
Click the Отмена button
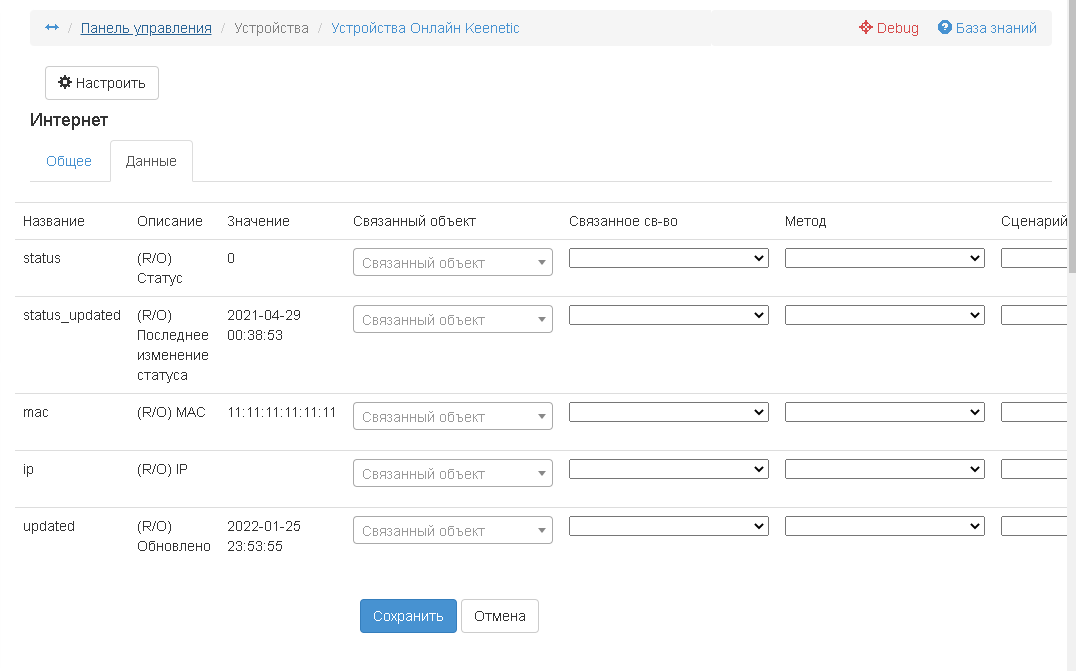499,616
